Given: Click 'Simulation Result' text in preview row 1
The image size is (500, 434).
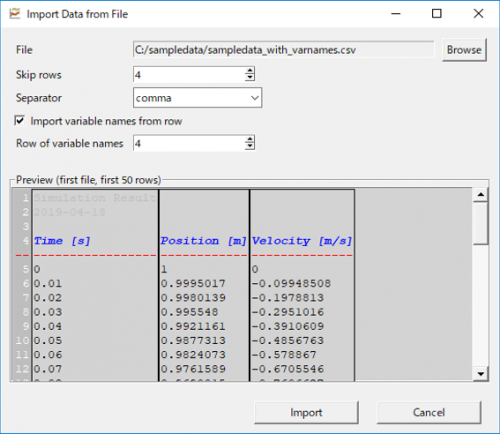Looking at the screenshot, I should [x=95, y=198].
